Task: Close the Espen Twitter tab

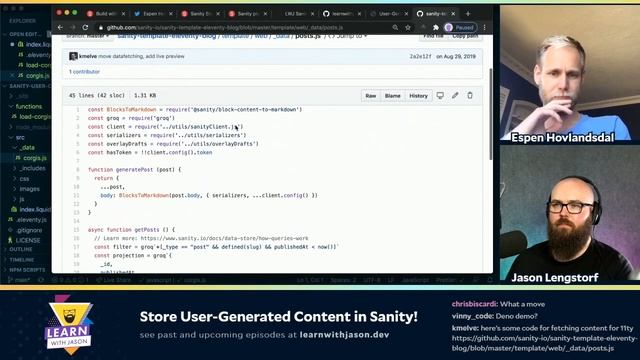Action: tap(171, 13)
